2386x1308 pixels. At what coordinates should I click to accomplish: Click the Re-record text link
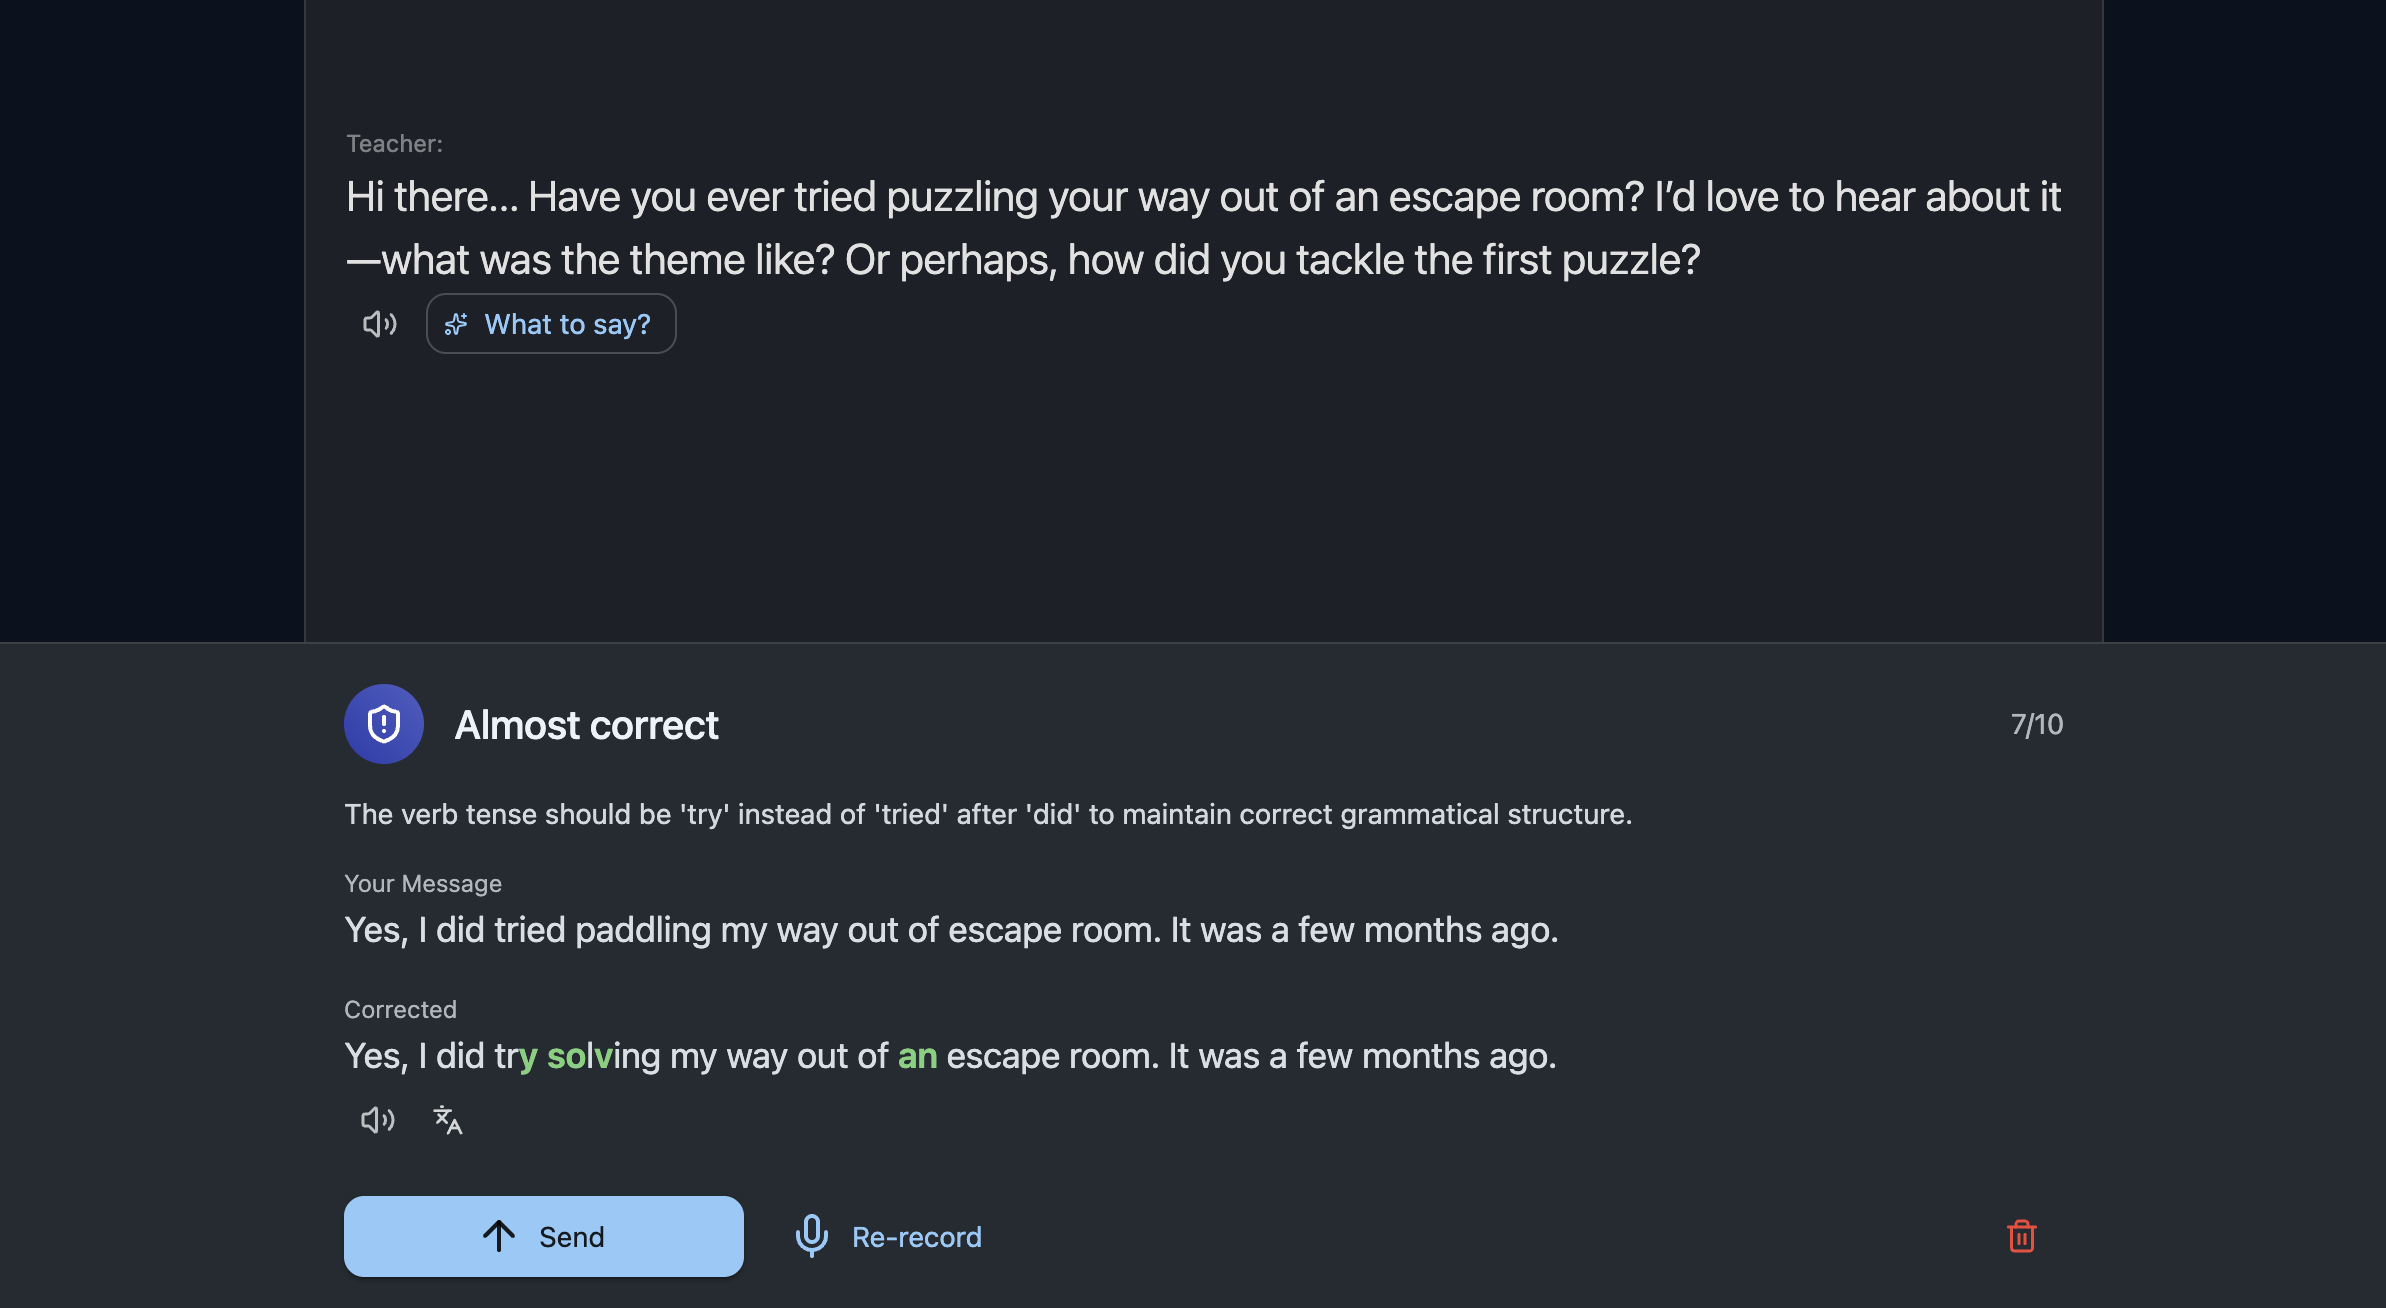pyautogui.click(x=916, y=1237)
